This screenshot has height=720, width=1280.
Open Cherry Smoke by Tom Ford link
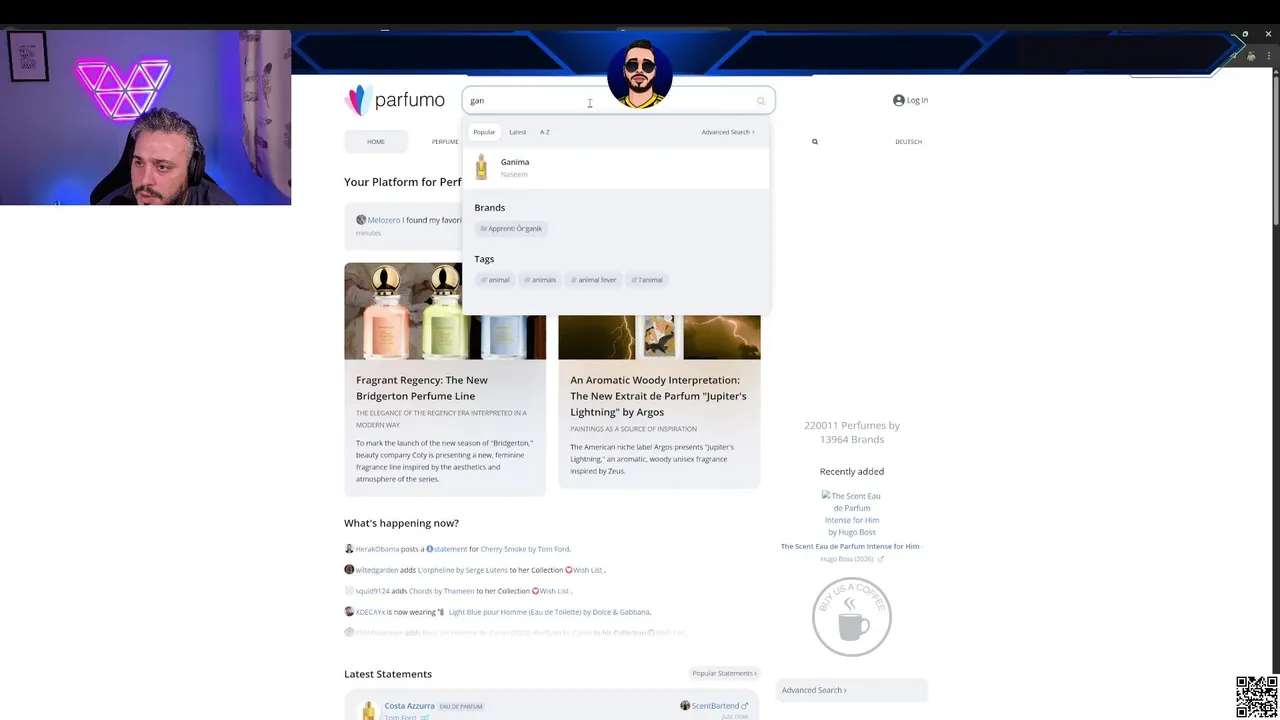[x=525, y=549]
